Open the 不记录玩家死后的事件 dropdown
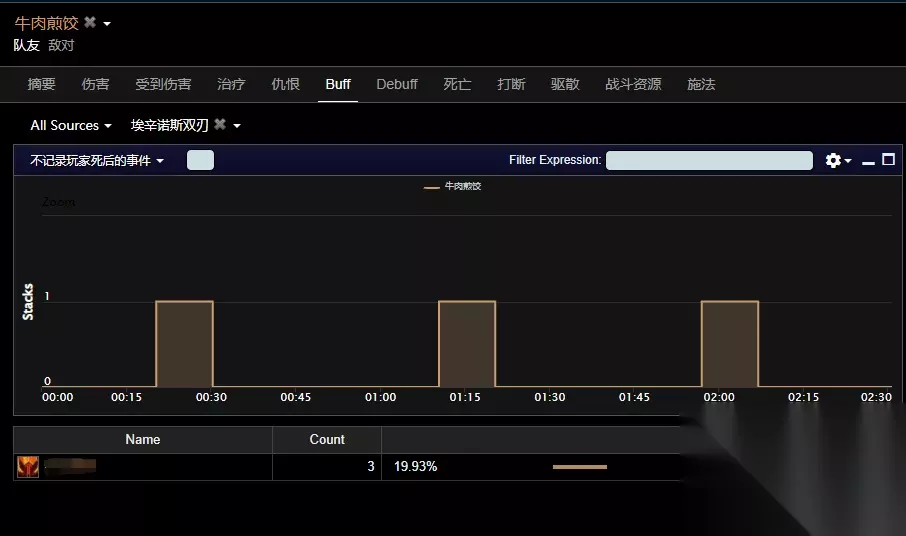 [x=97, y=161]
